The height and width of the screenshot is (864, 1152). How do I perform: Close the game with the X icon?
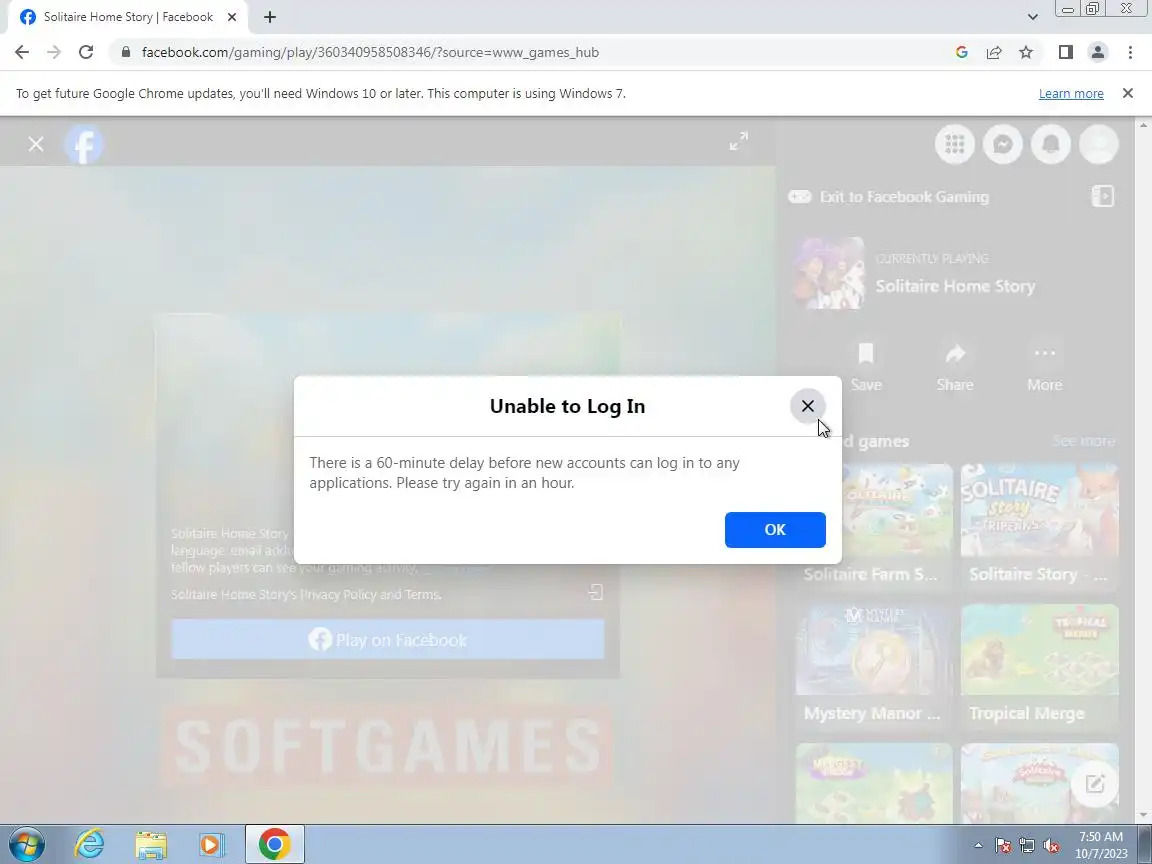click(36, 144)
